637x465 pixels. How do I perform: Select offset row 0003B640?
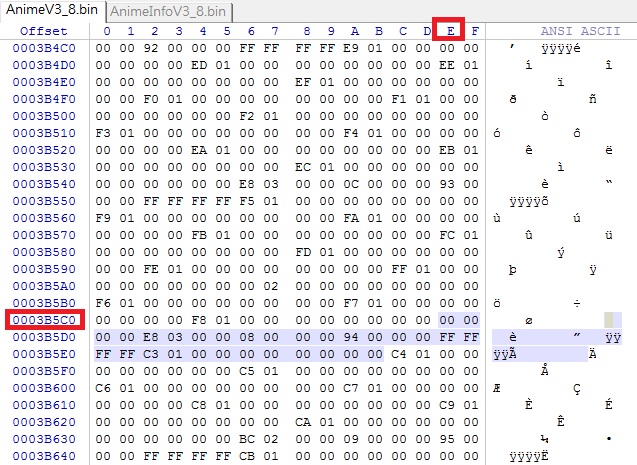coord(46,455)
